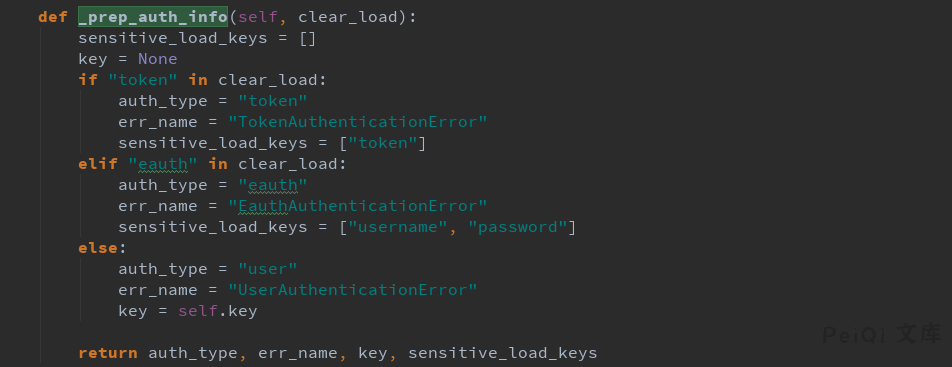Click the "password" string in the list
The image size is (952, 367).
point(518,227)
